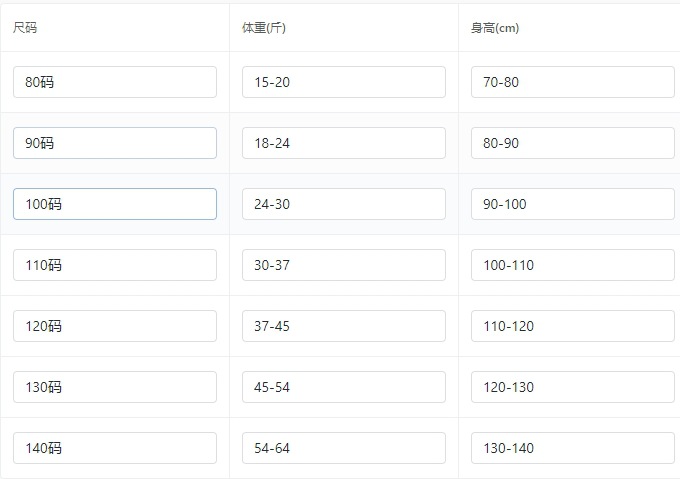Click the weight box containing 54-64
680x479 pixels.
coord(344,448)
